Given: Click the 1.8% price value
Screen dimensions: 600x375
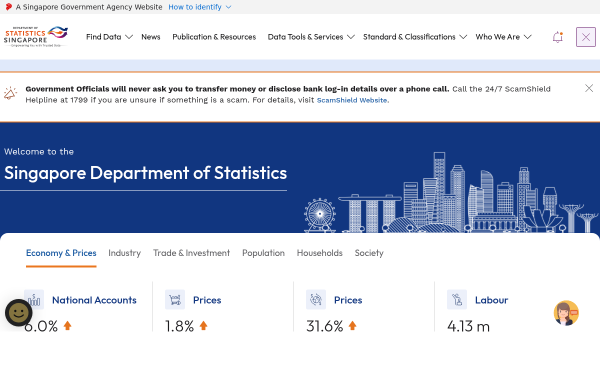Looking at the screenshot, I should pos(179,326).
